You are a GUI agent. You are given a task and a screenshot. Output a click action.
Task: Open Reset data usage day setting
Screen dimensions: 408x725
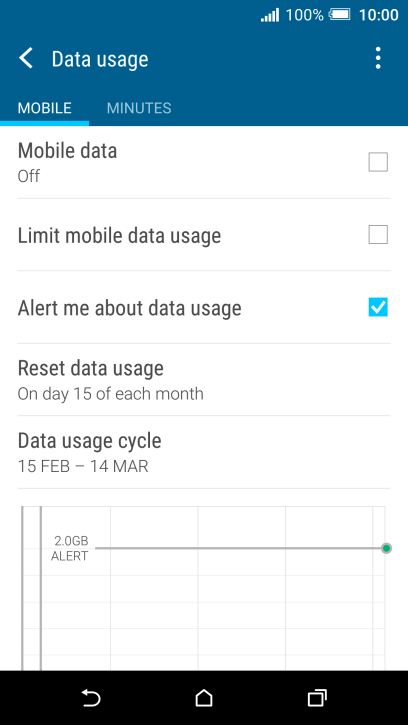pos(204,380)
